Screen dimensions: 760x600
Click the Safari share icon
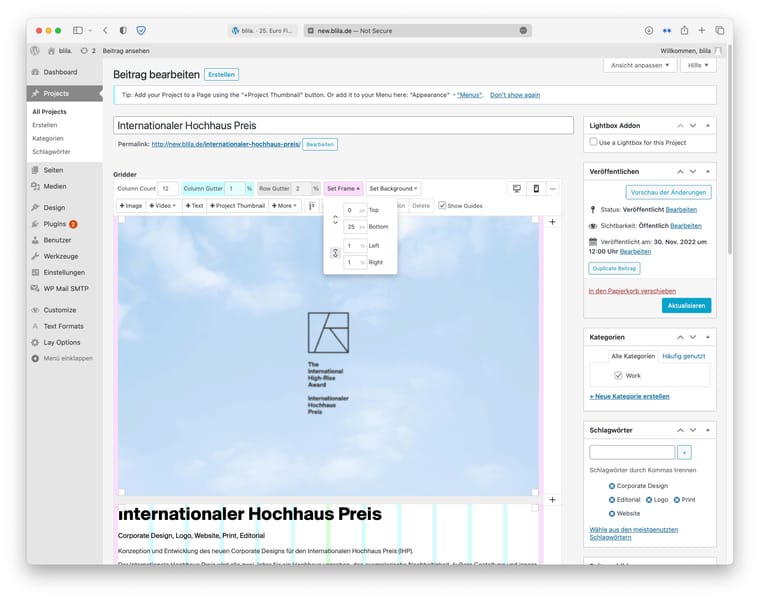[685, 31]
